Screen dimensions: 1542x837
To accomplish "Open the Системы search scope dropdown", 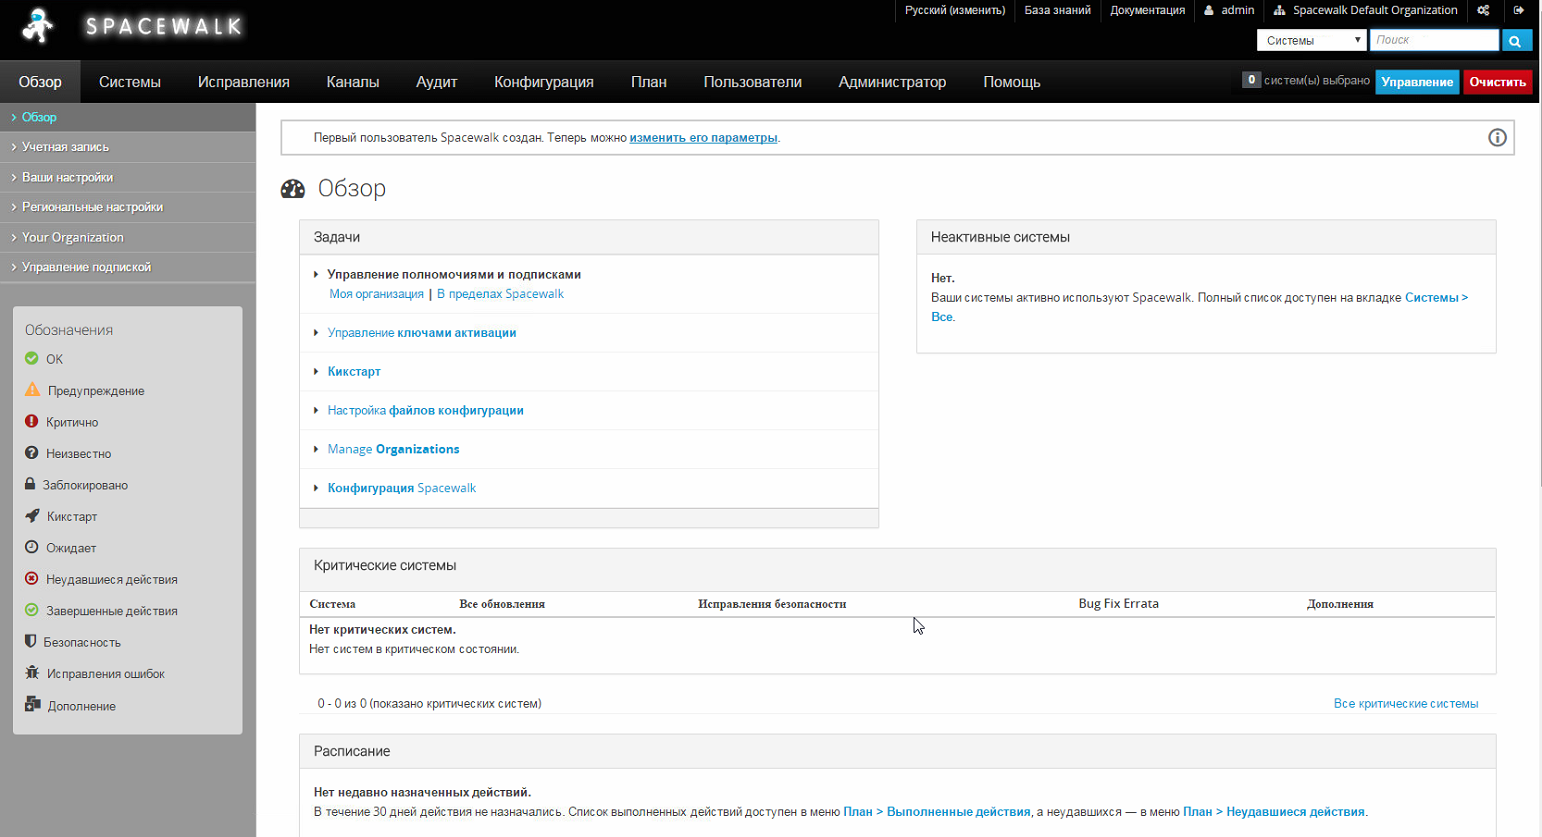I will tap(1311, 41).
